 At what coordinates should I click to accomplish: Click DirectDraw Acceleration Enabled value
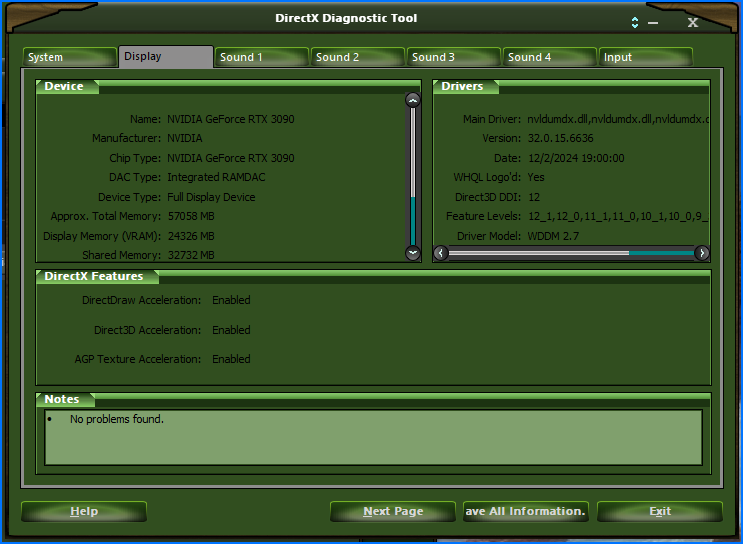click(x=231, y=300)
